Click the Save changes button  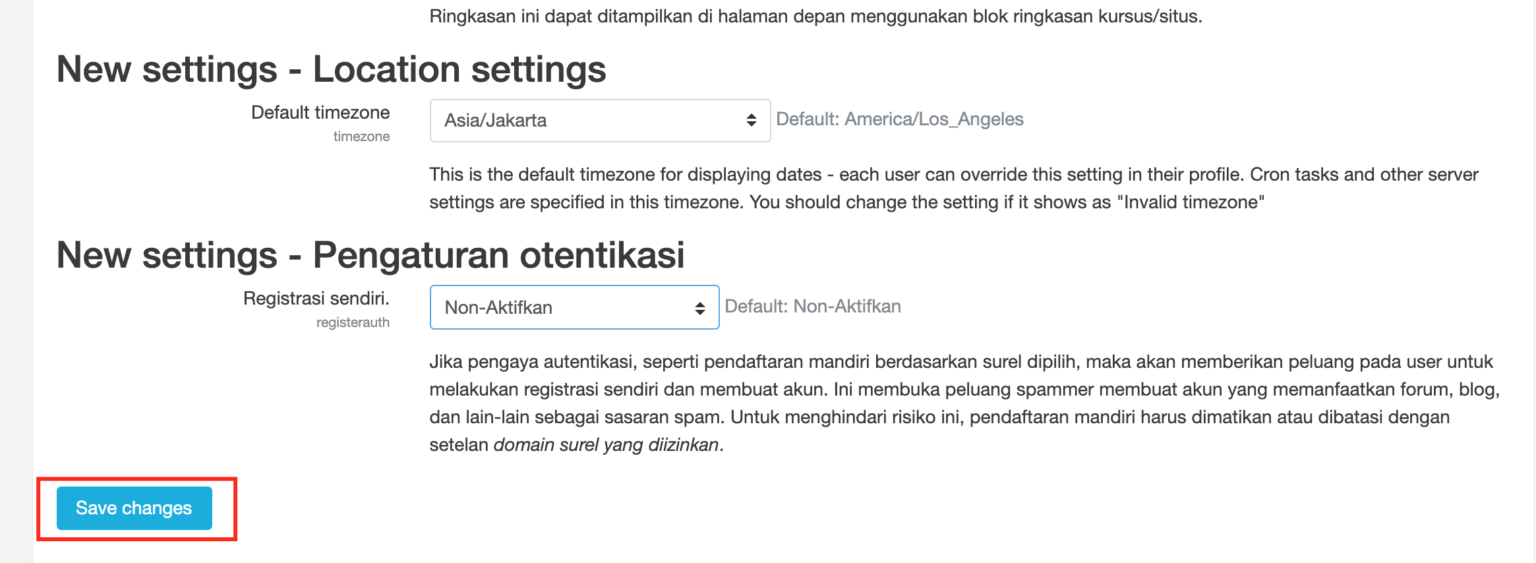[134, 508]
